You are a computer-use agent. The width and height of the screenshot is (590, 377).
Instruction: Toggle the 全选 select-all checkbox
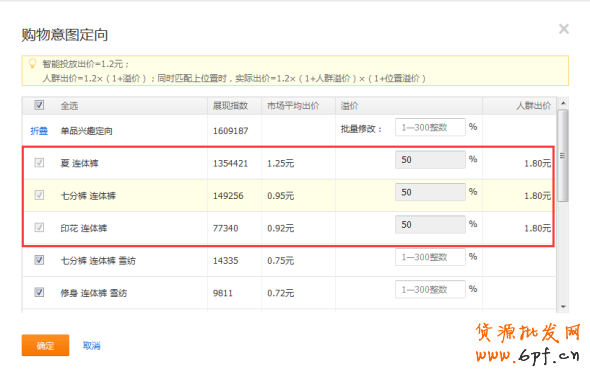[x=39, y=105]
